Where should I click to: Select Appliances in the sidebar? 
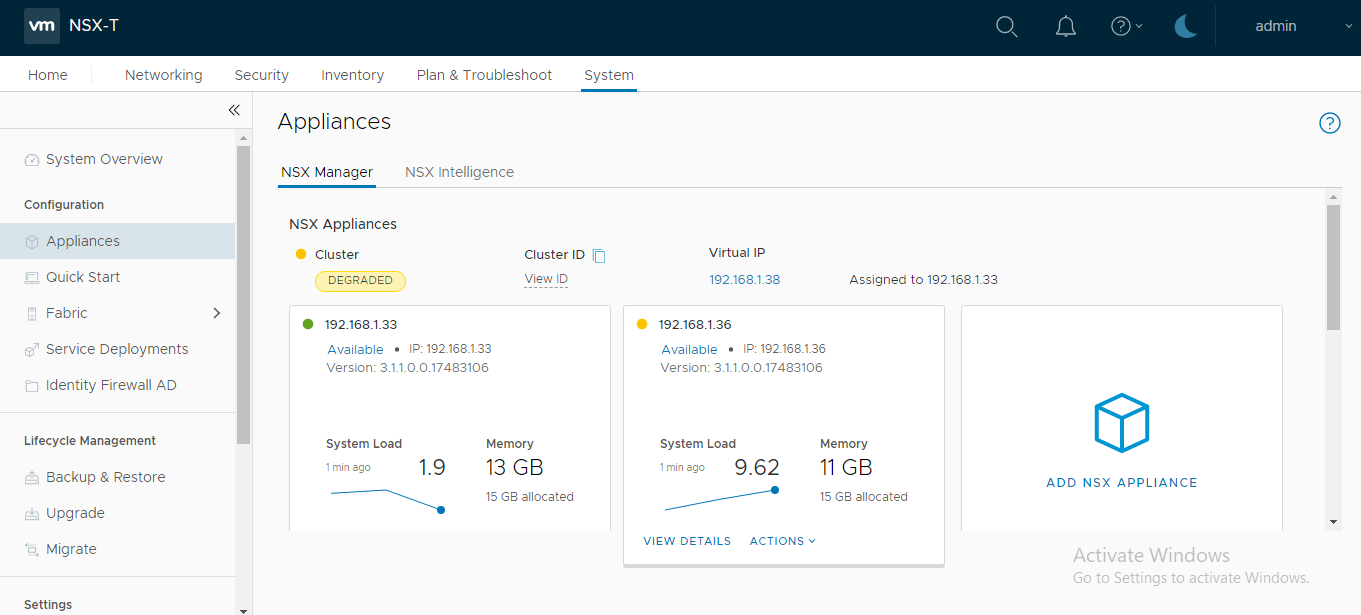[118, 241]
